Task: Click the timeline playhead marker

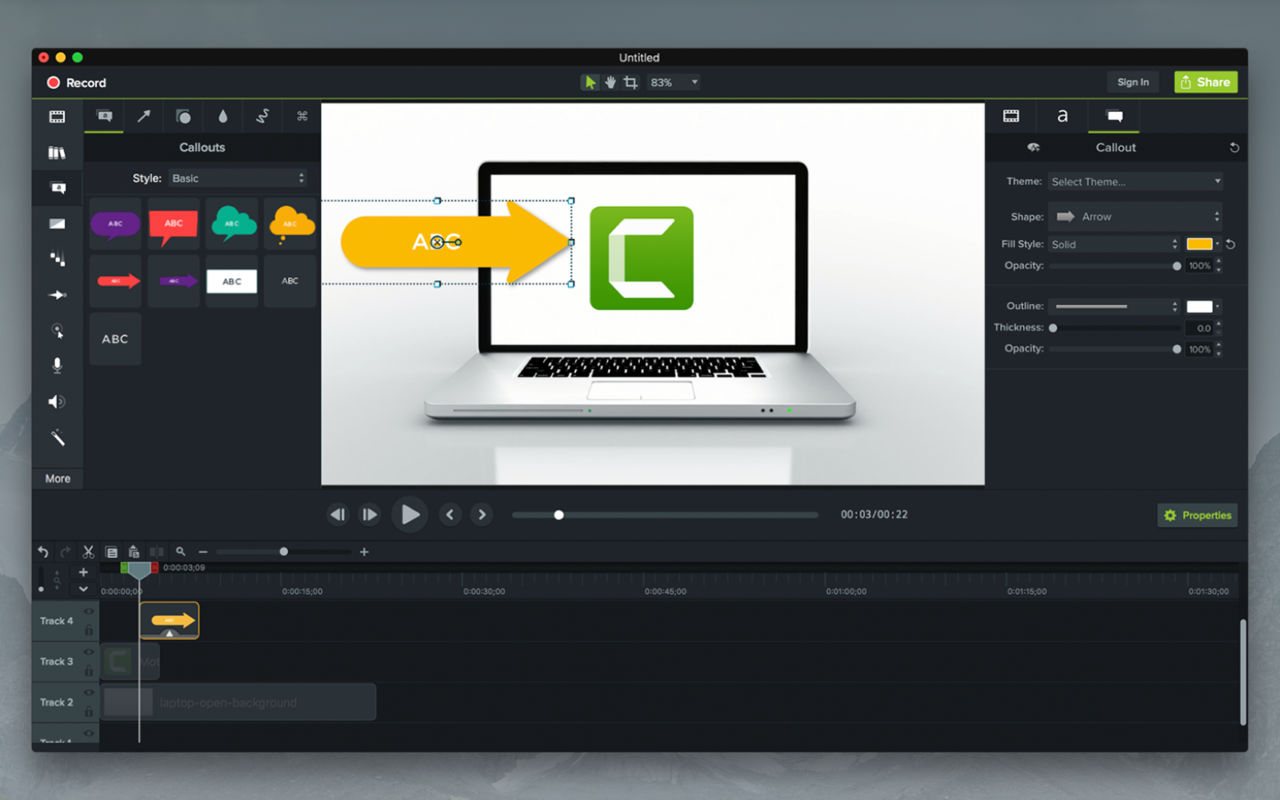Action: [x=139, y=569]
